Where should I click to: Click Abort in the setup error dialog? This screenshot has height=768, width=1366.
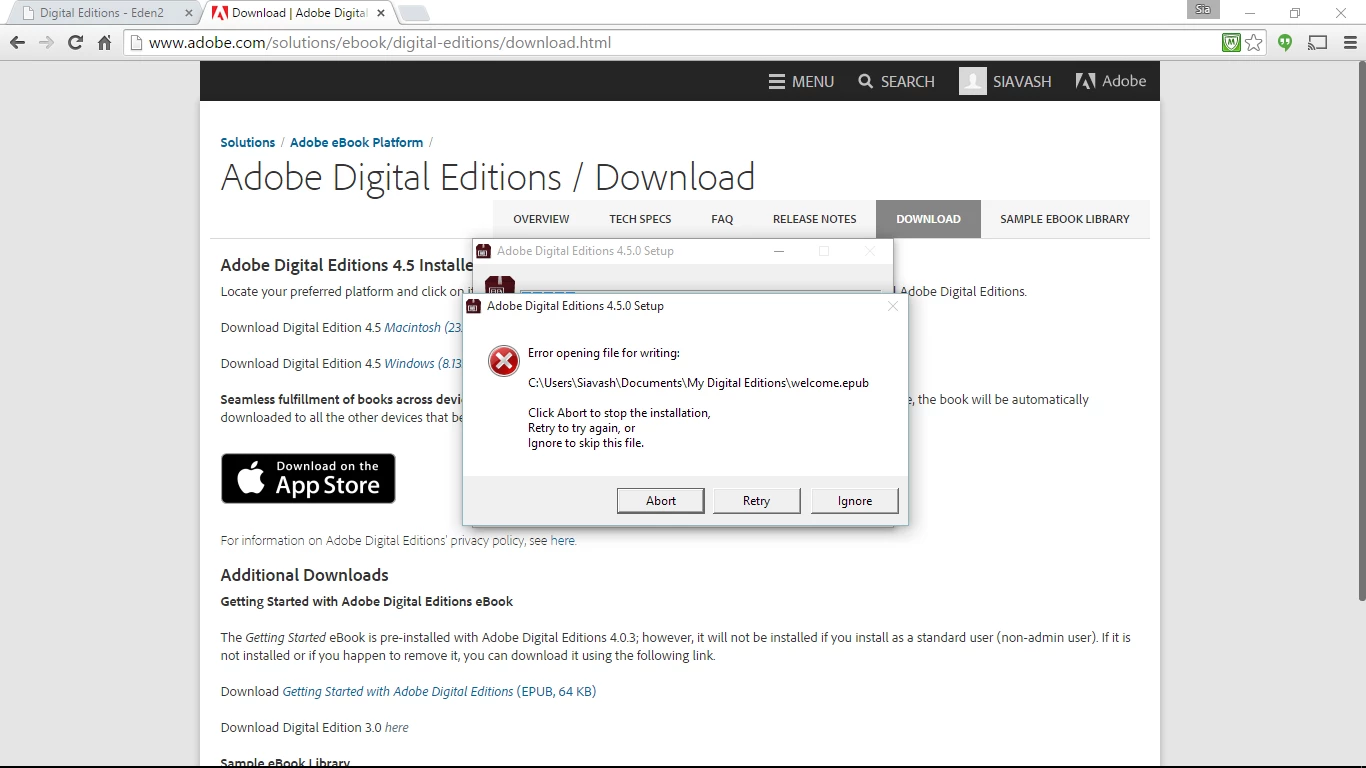[x=661, y=501]
